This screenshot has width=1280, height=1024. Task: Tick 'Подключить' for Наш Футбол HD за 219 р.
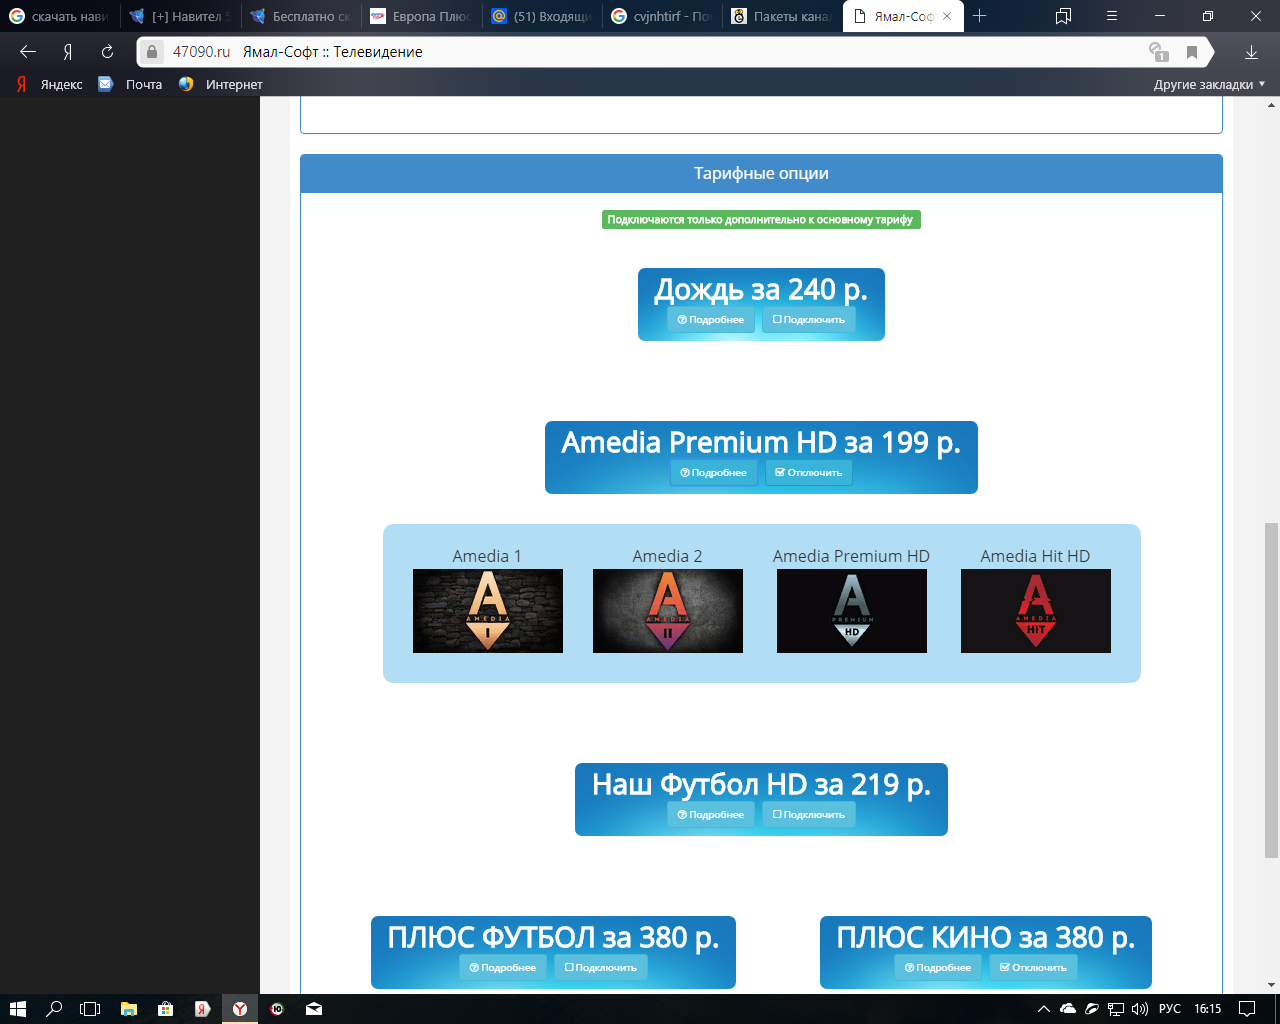coord(809,815)
